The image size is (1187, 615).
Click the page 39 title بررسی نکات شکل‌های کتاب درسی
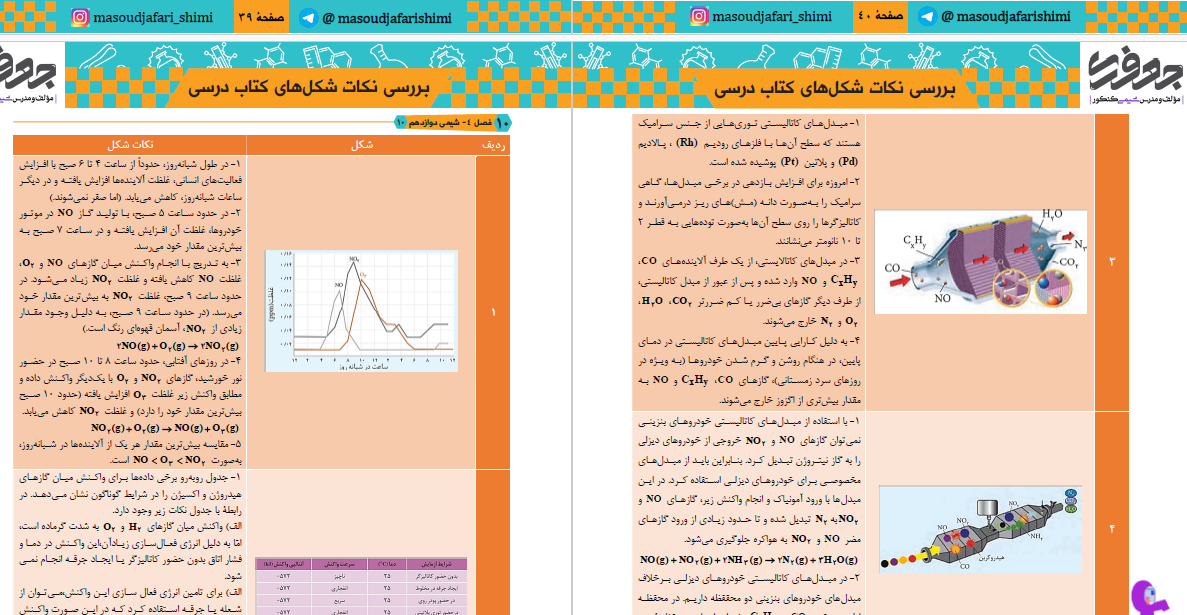308,89
